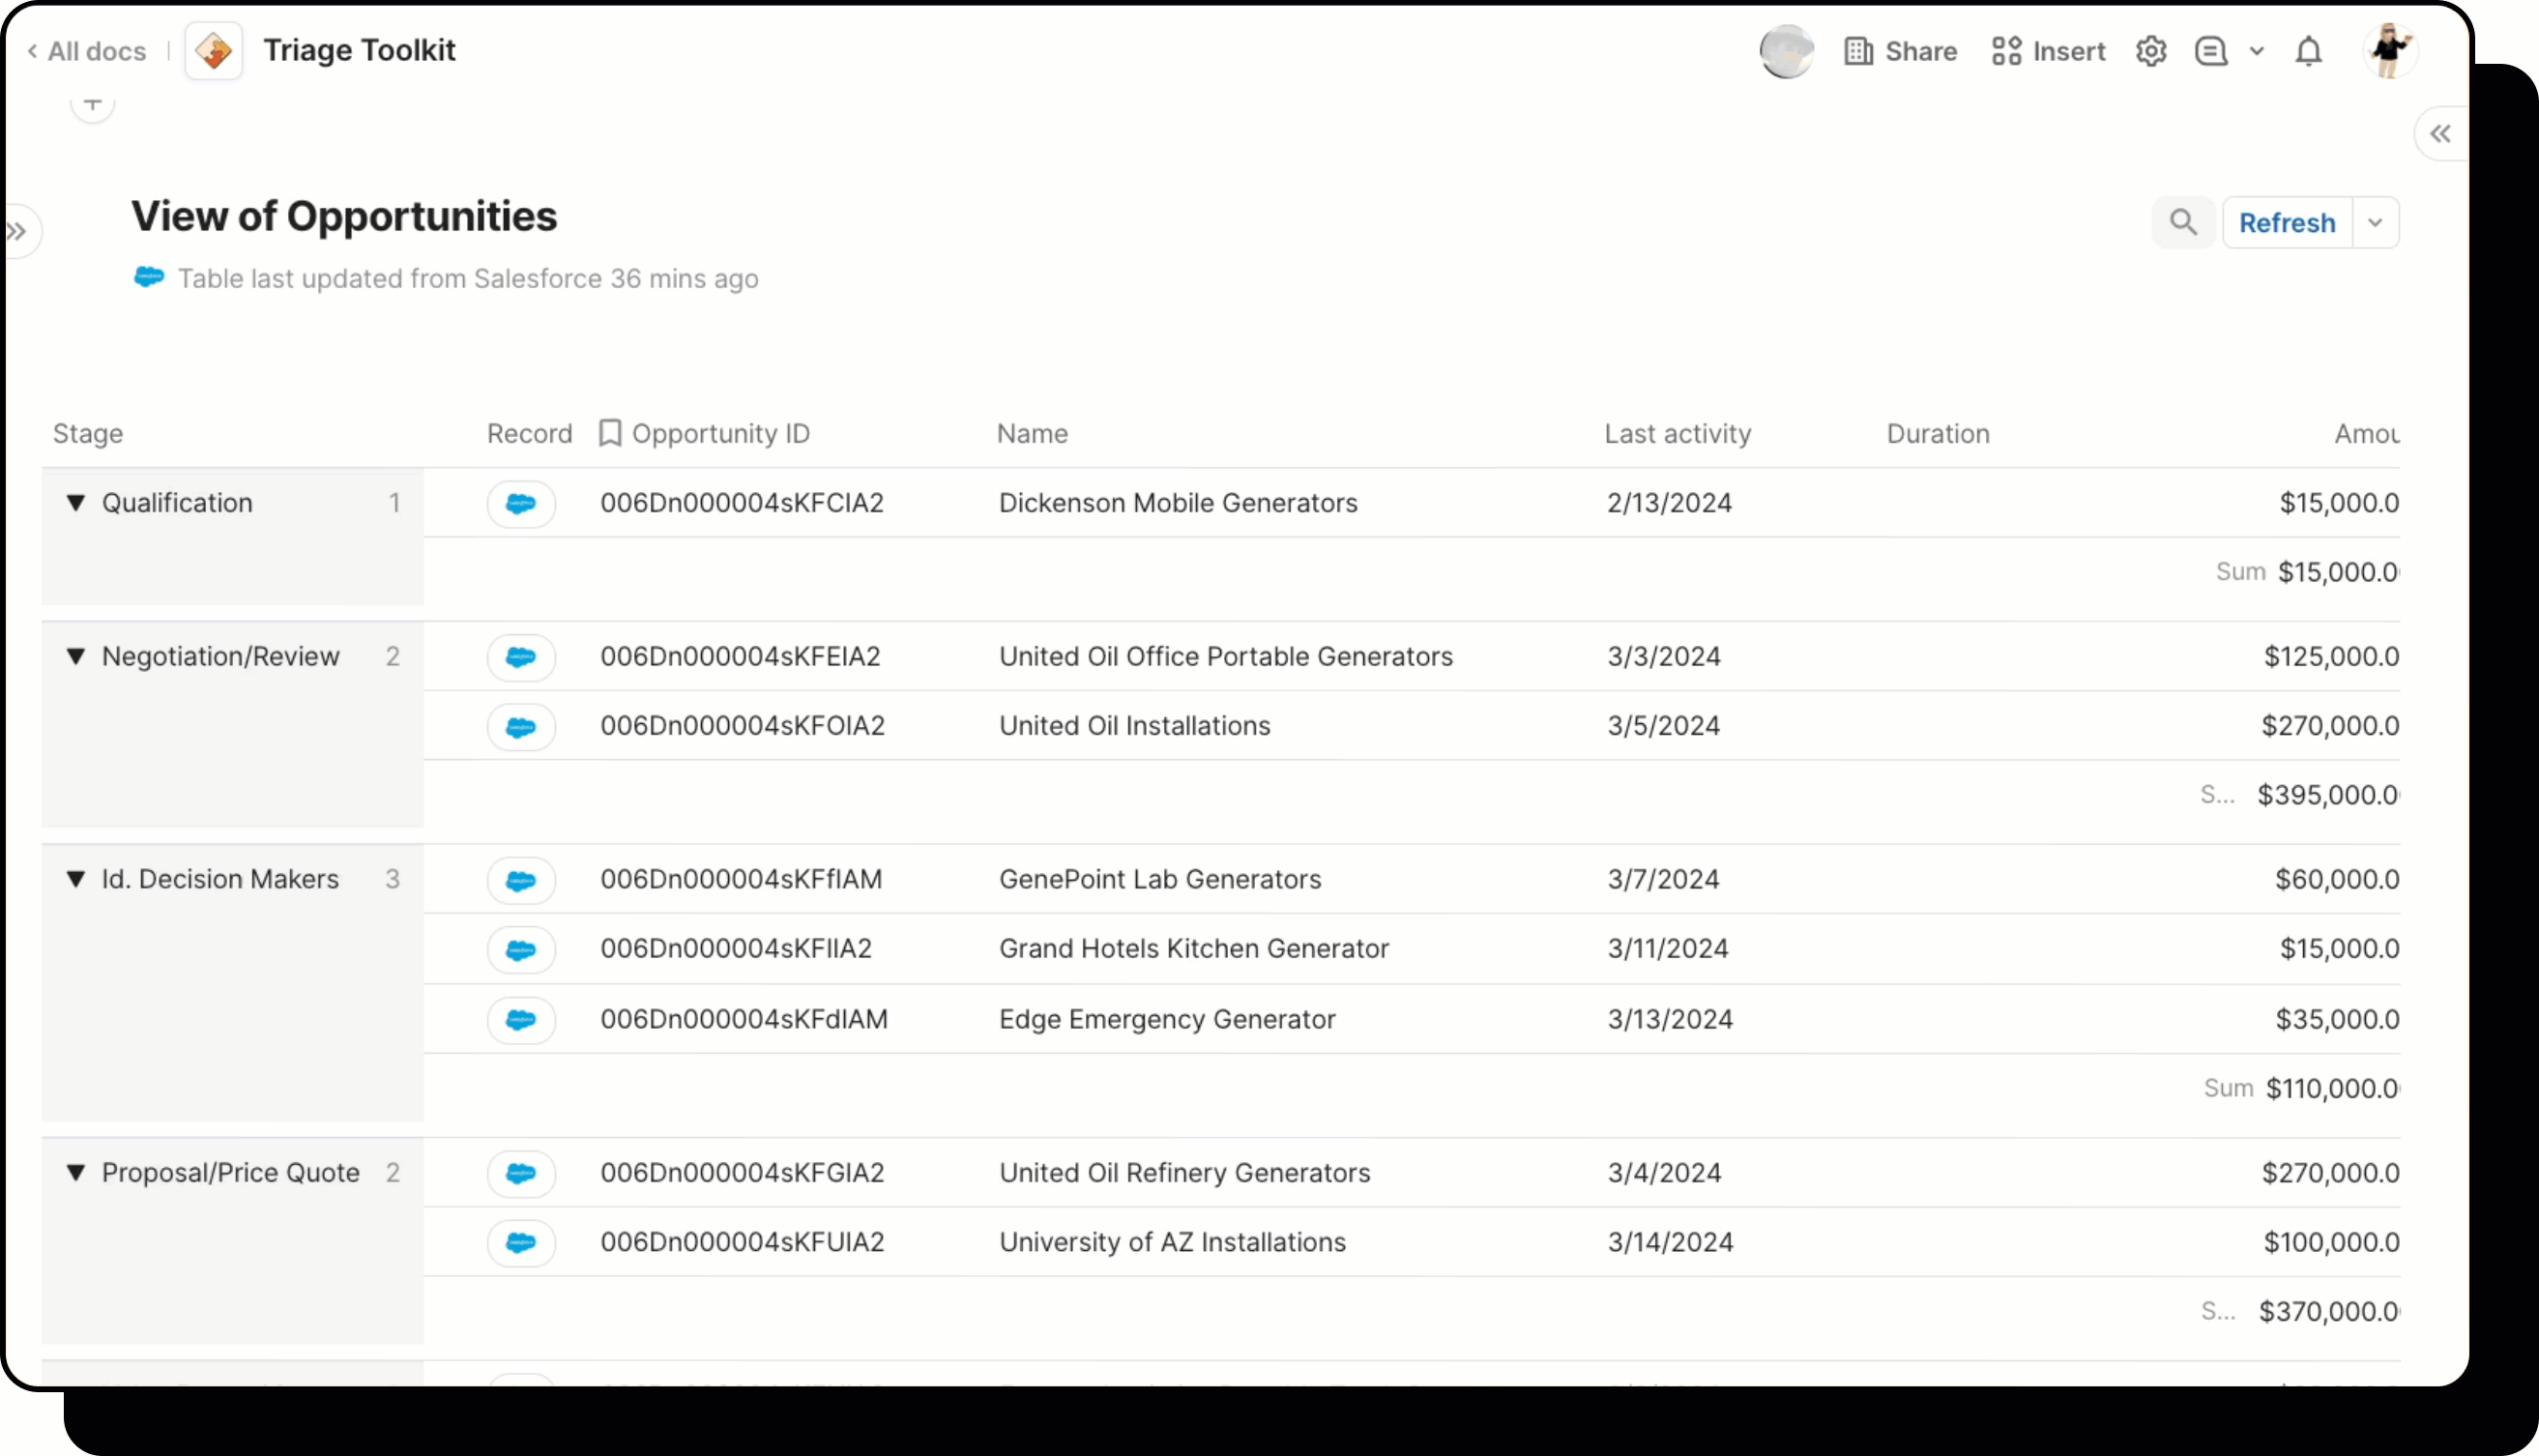Click the United Oil Installations name cell
Screen dimensions: 2539x1456
pos(1134,725)
